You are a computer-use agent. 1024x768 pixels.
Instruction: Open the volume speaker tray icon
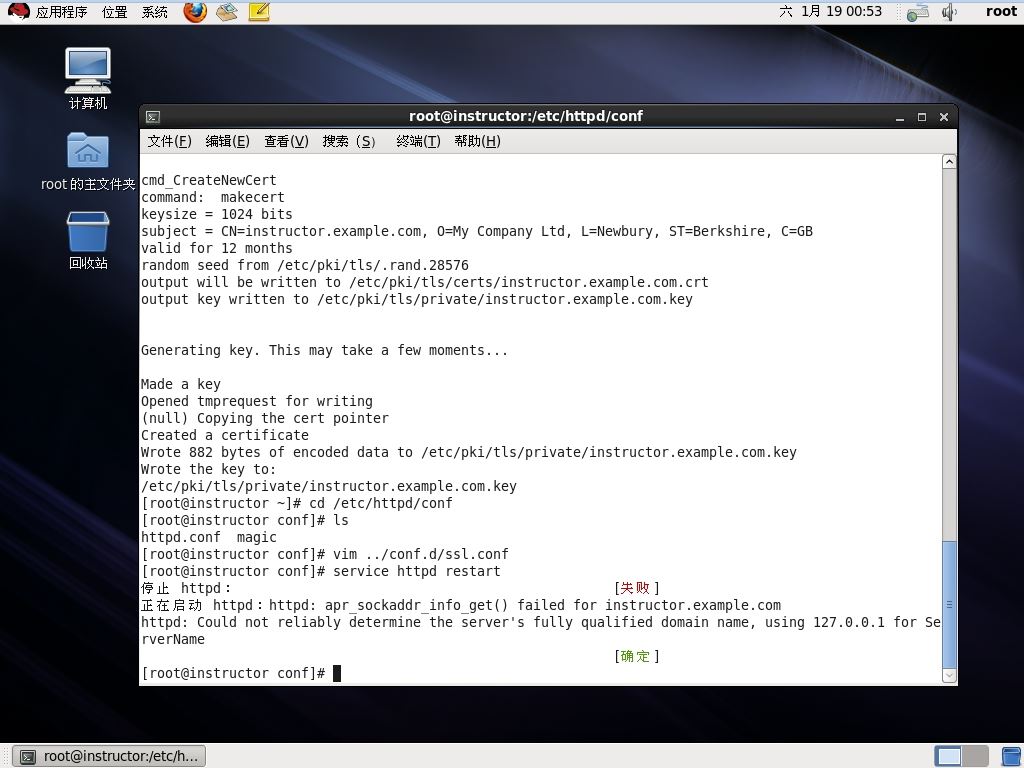click(x=949, y=12)
